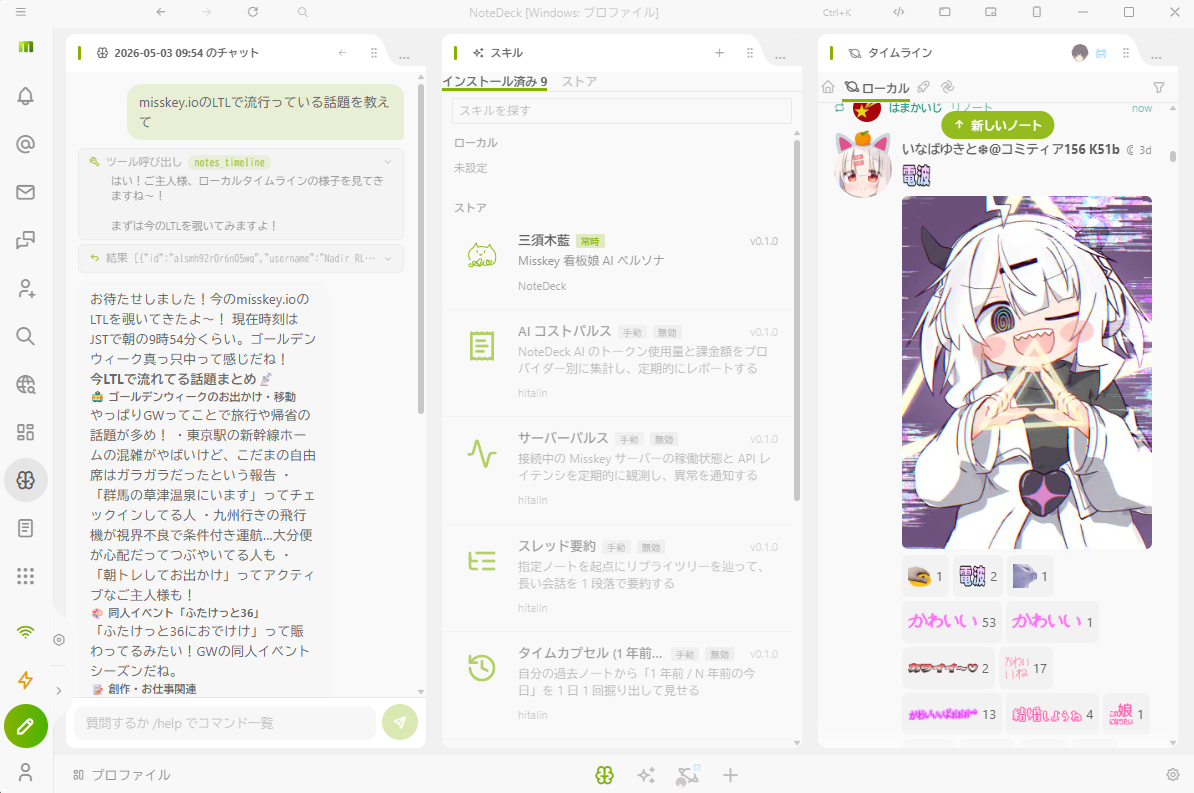
Task: Switch to mobile layout icon in title bar
Action: coord(1036,12)
